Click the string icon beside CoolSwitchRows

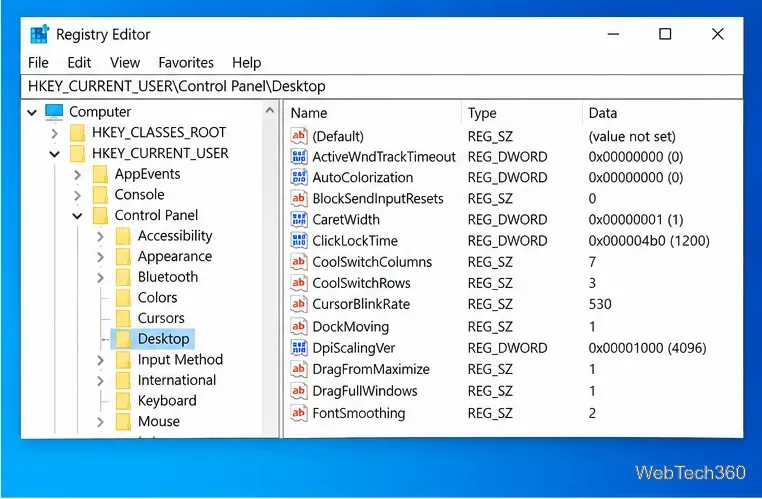click(x=299, y=283)
